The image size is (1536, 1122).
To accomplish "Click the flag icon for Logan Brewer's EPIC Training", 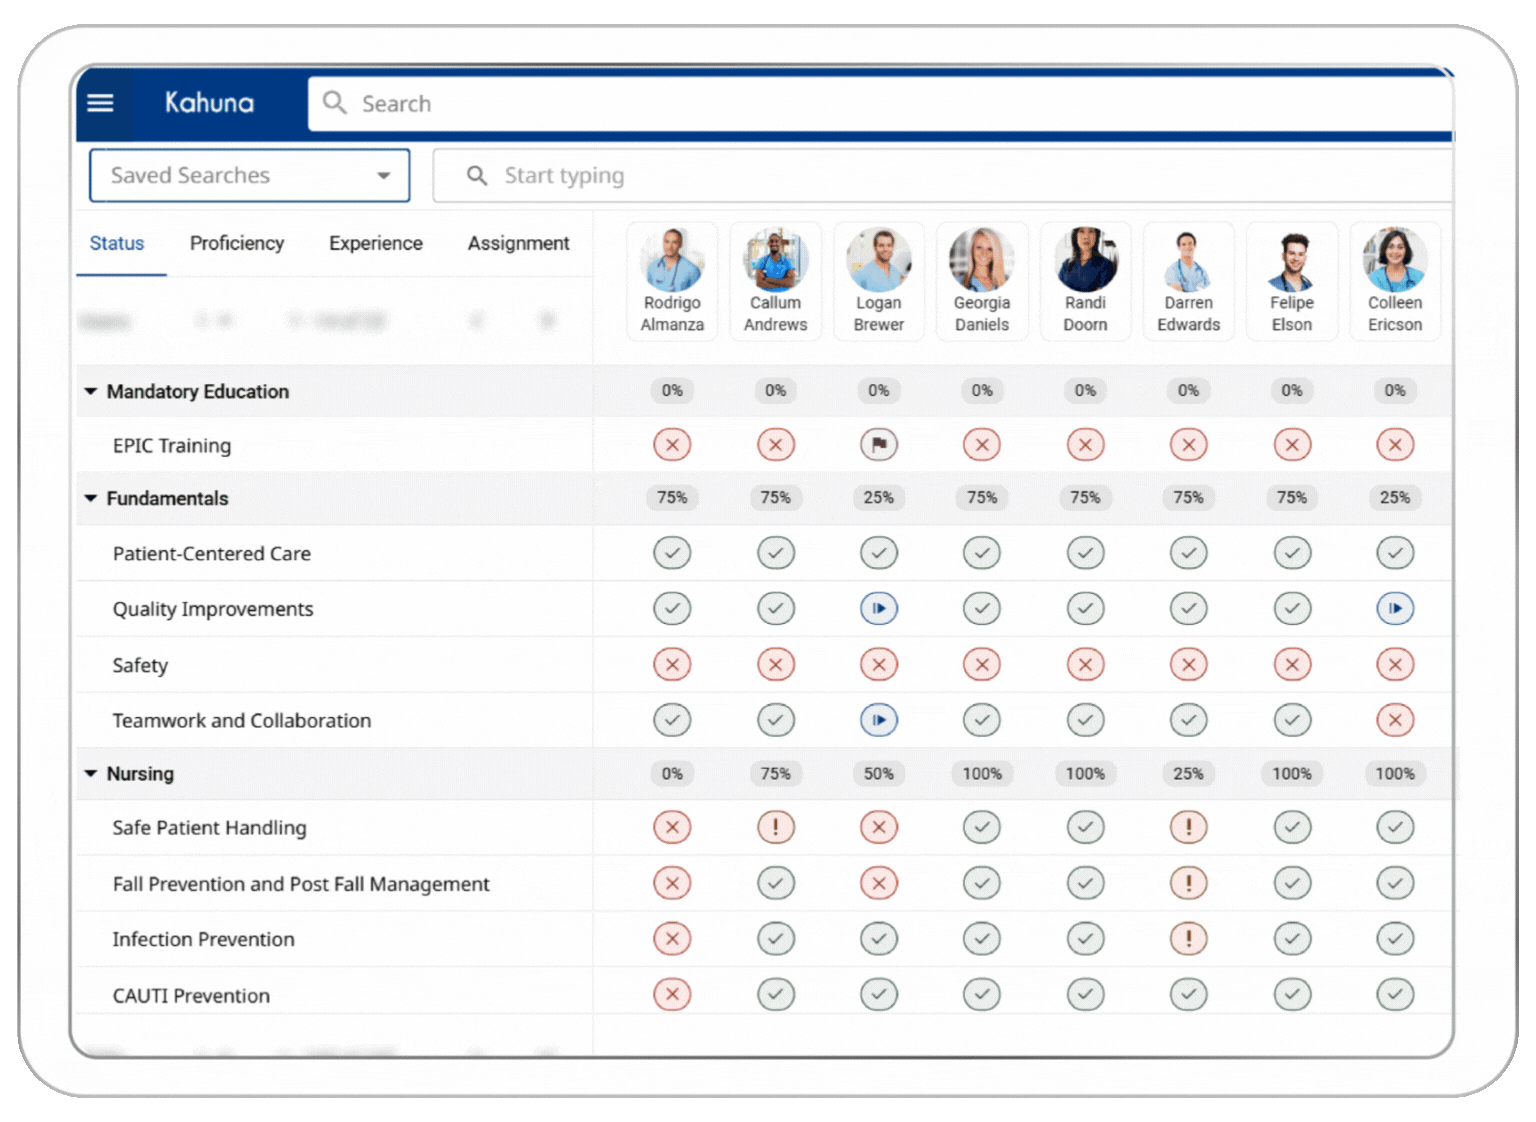I will coord(879,444).
